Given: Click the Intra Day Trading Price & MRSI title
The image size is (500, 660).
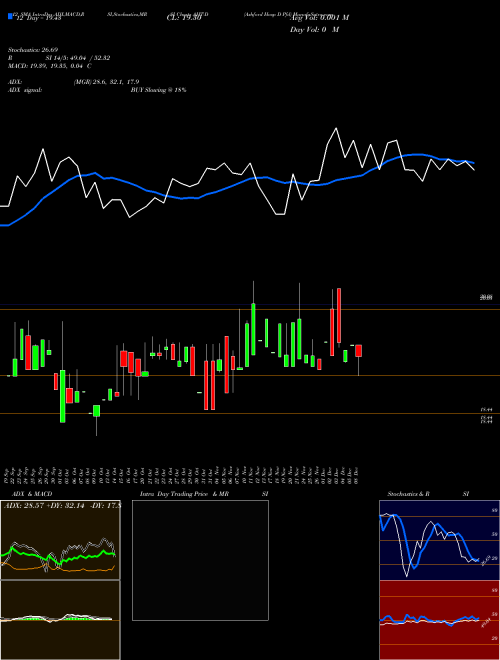Looking at the screenshot, I should (204, 494).
